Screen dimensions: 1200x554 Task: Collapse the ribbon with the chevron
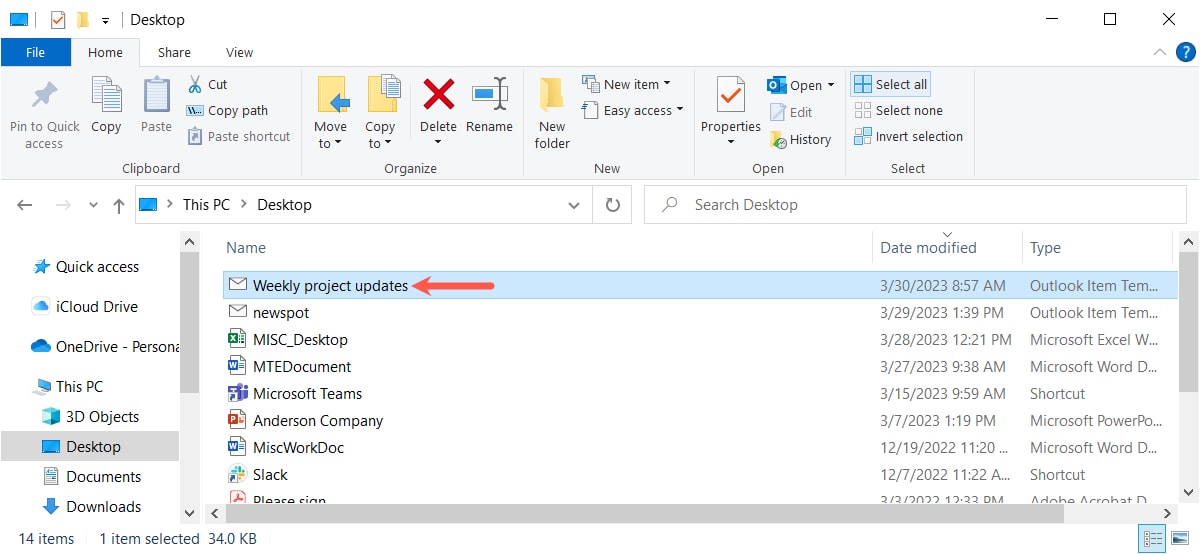point(1160,52)
